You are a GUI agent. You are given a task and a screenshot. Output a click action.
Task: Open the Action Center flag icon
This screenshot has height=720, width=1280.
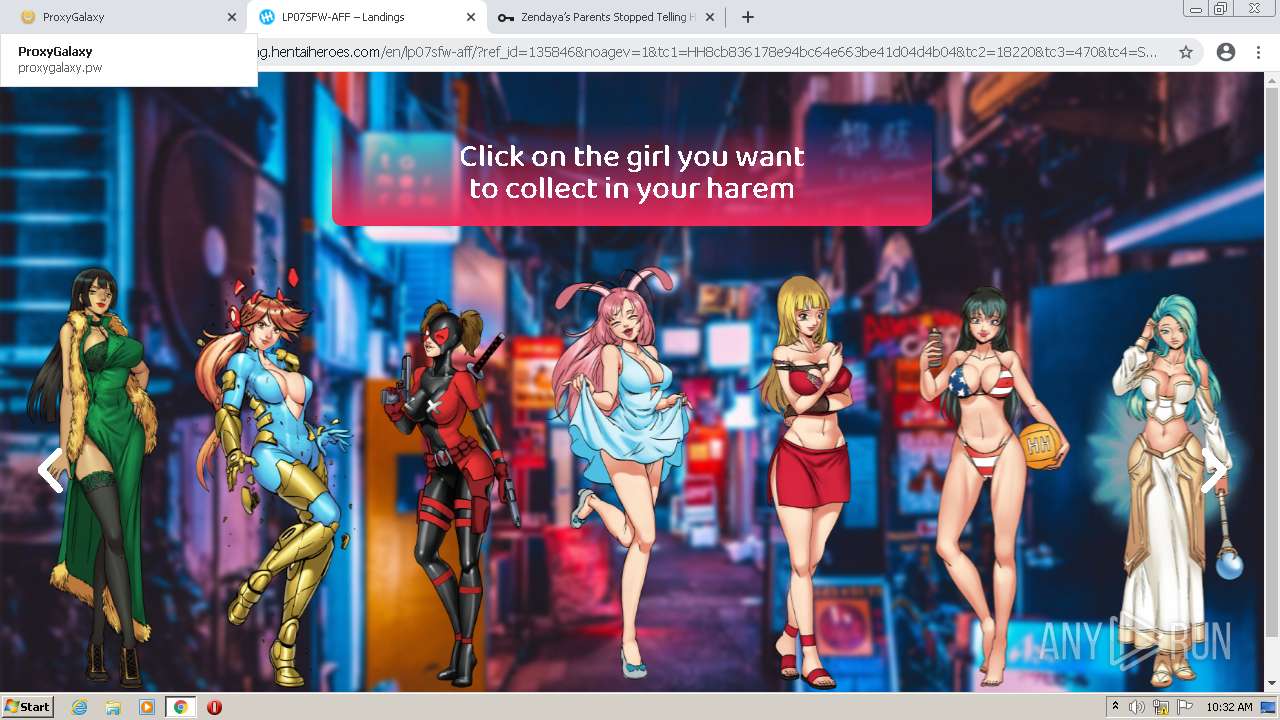pyautogui.click(x=1185, y=707)
